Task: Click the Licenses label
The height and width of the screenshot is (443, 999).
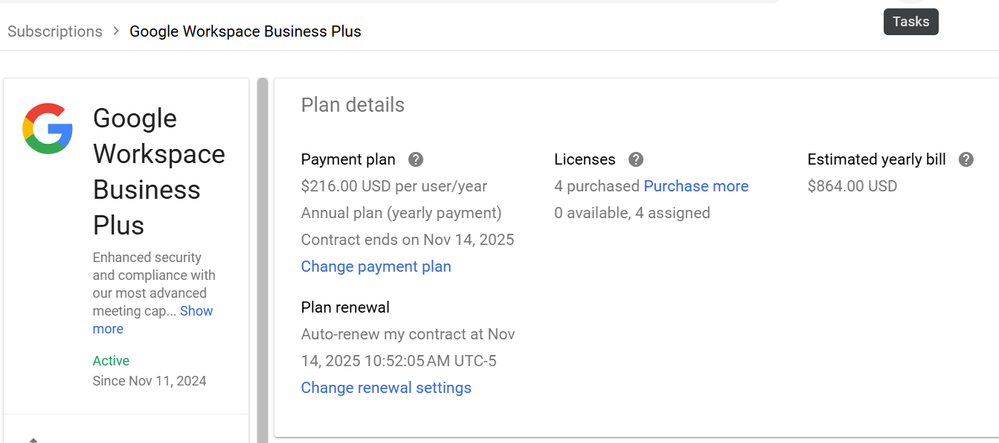Action: (585, 159)
